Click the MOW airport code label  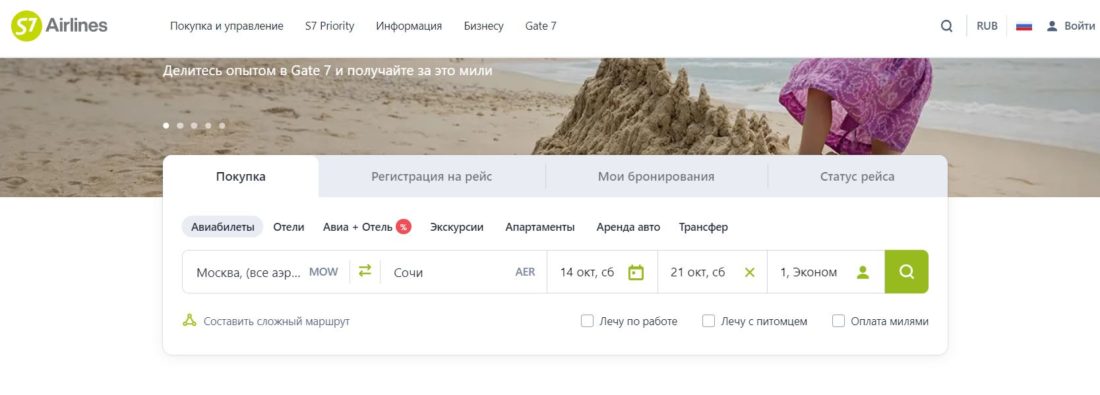point(323,272)
